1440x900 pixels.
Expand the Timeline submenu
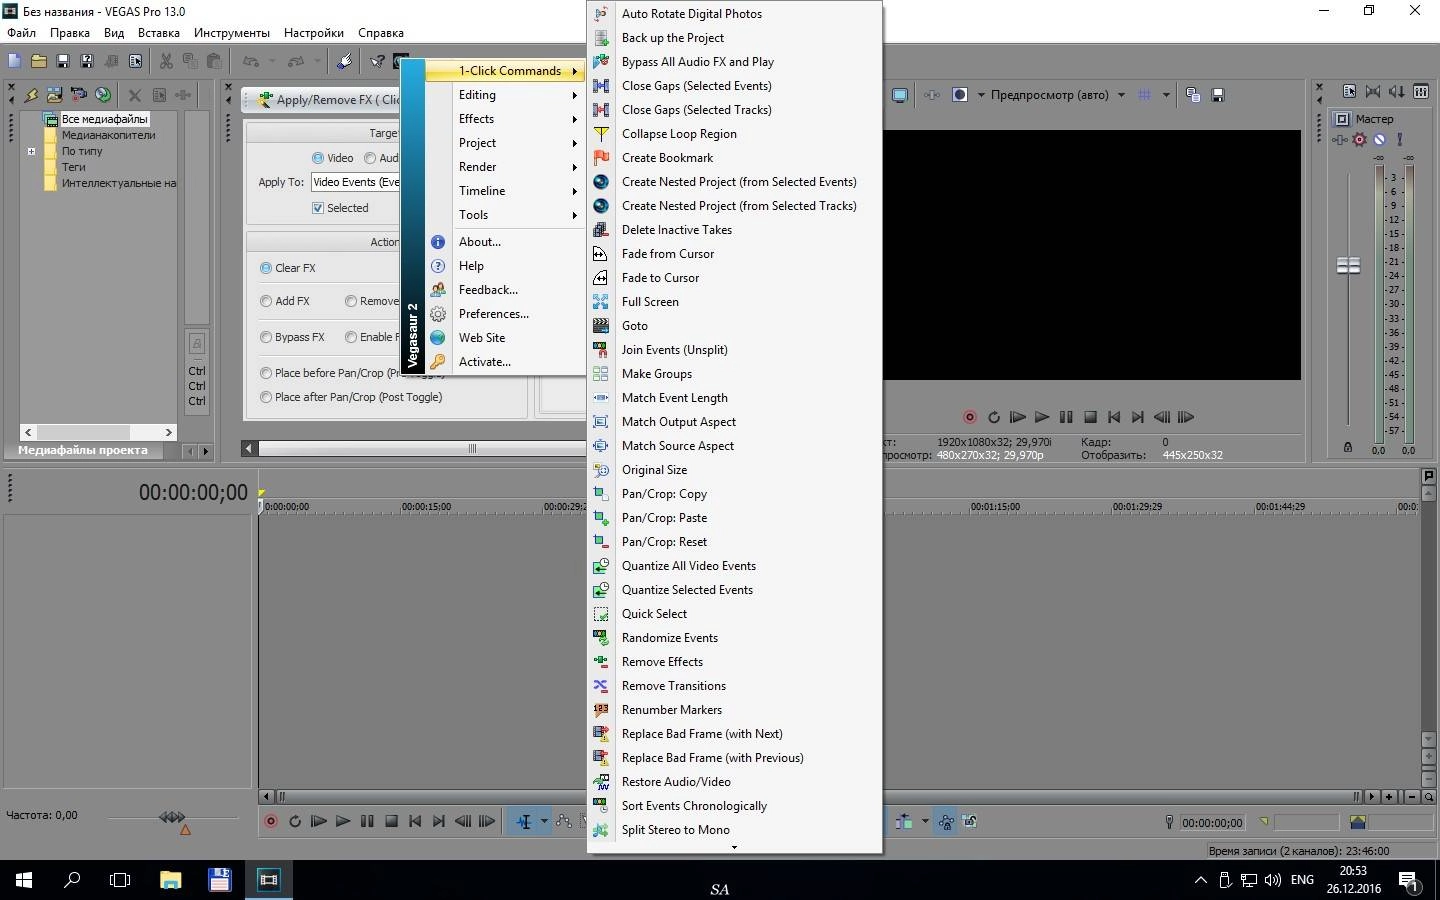505,191
